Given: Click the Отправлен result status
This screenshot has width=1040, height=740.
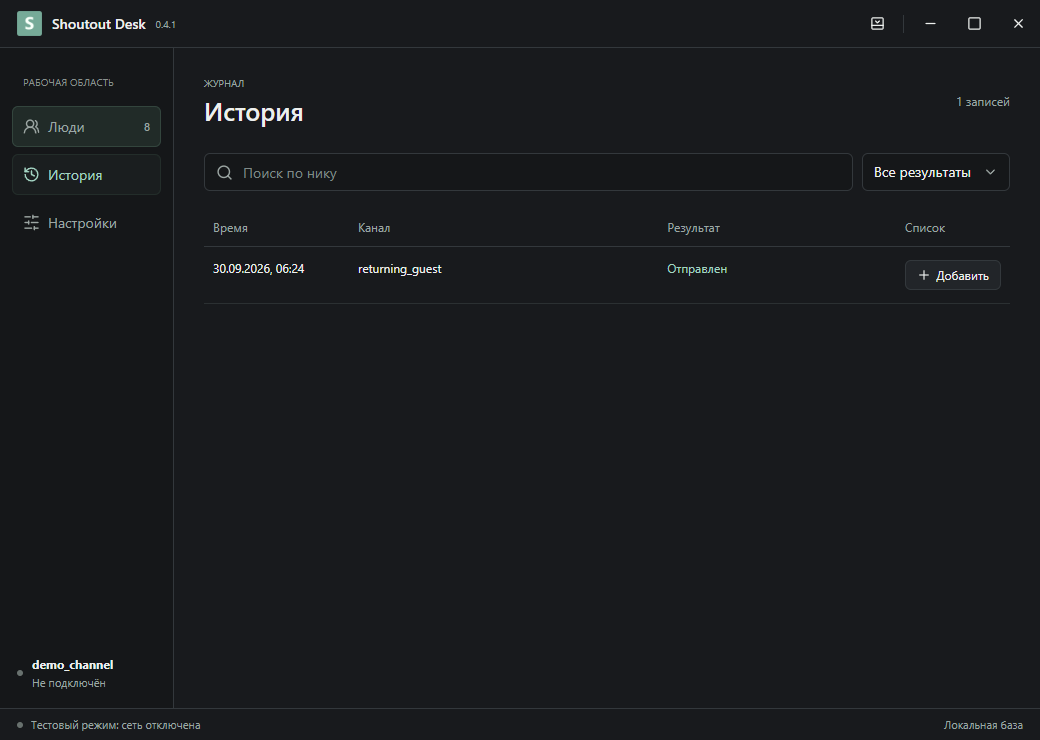Looking at the screenshot, I should 697,269.
